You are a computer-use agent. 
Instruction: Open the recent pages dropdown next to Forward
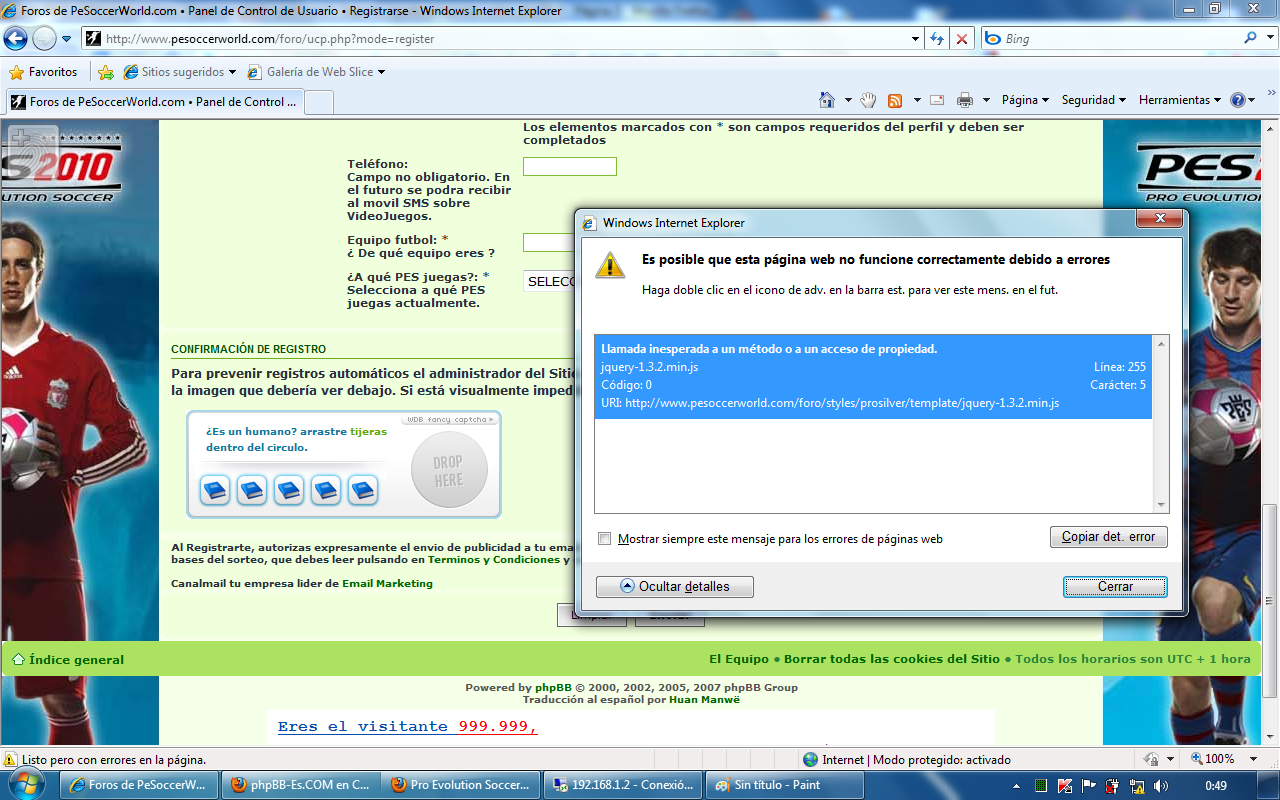66,39
